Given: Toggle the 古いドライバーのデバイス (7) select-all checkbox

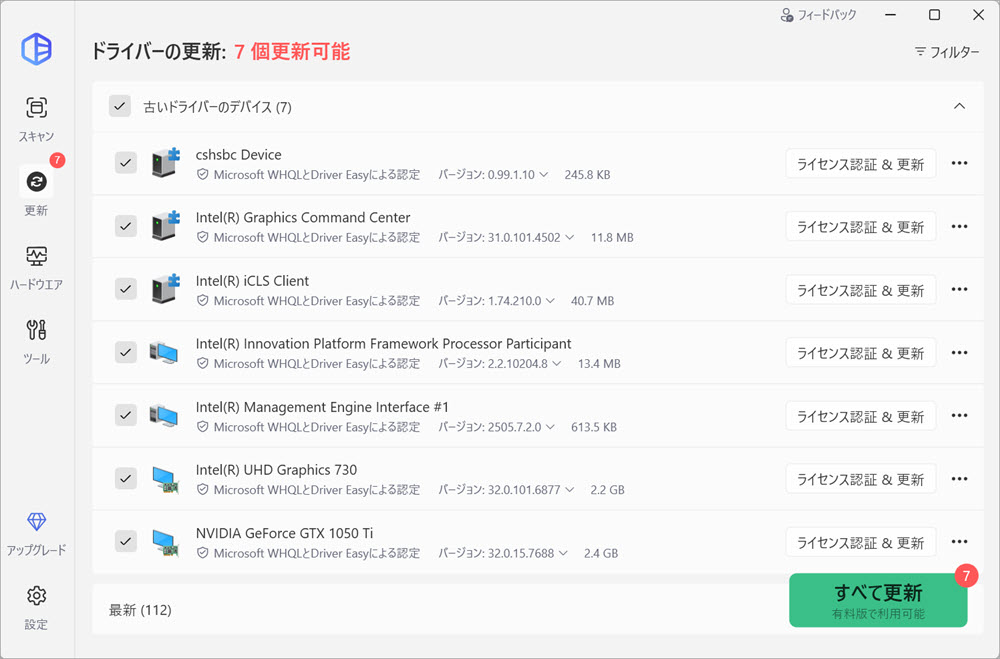Looking at the screenshot, I should point(120,106).
